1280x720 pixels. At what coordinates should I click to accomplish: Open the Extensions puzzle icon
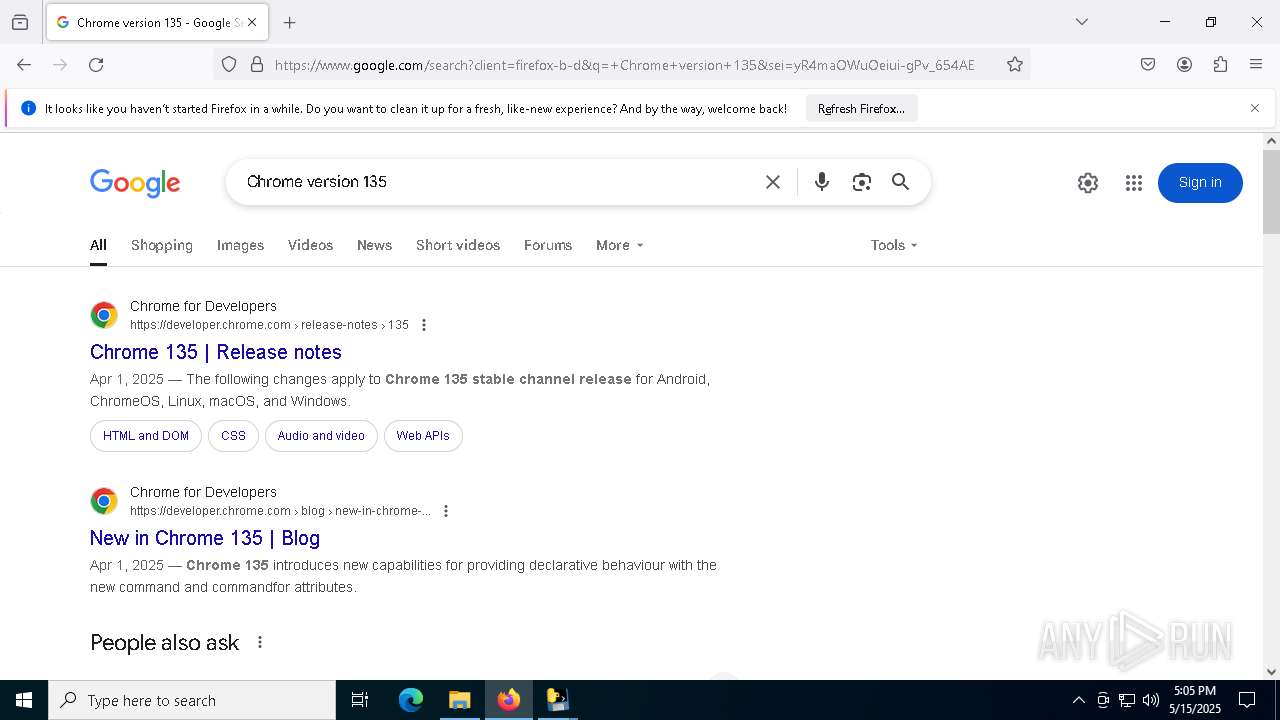(1220, 64)
